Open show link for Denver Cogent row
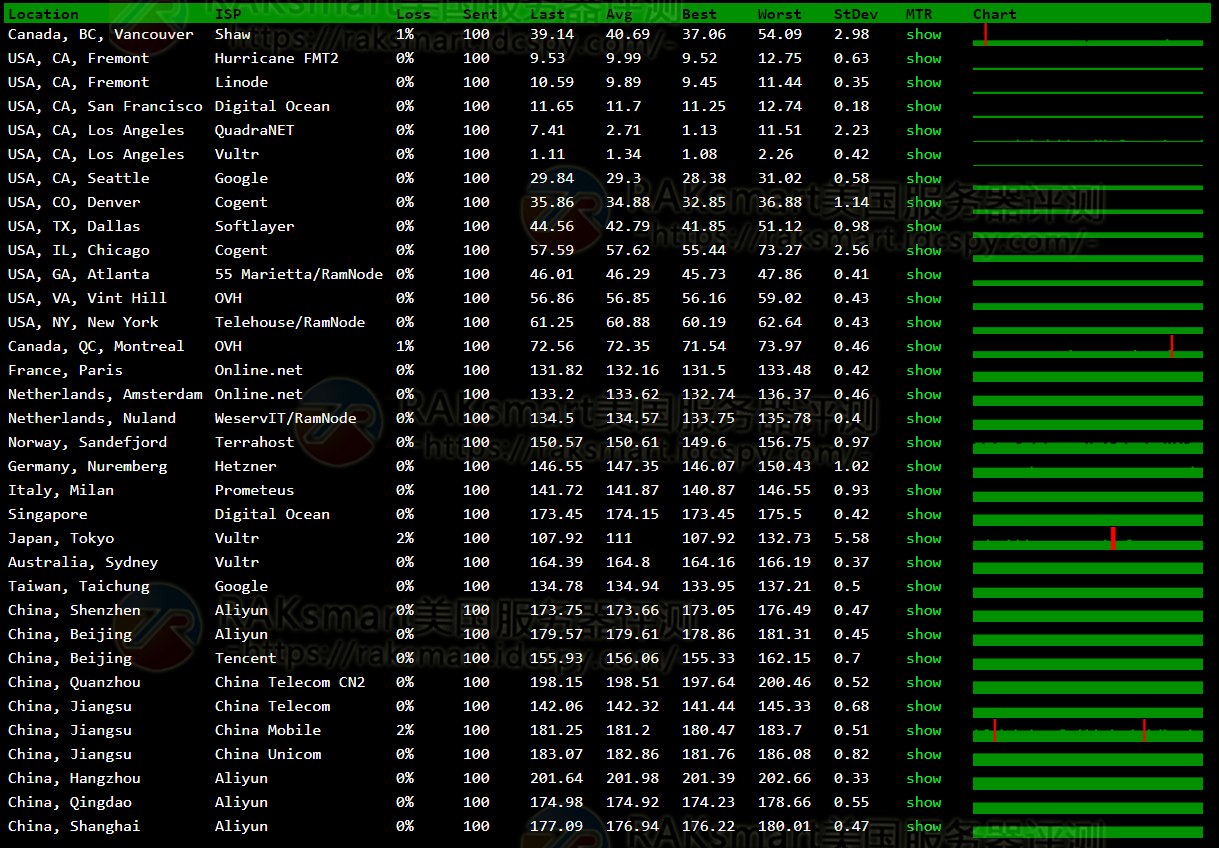The image size is (1219, 848). click(924, 202)
